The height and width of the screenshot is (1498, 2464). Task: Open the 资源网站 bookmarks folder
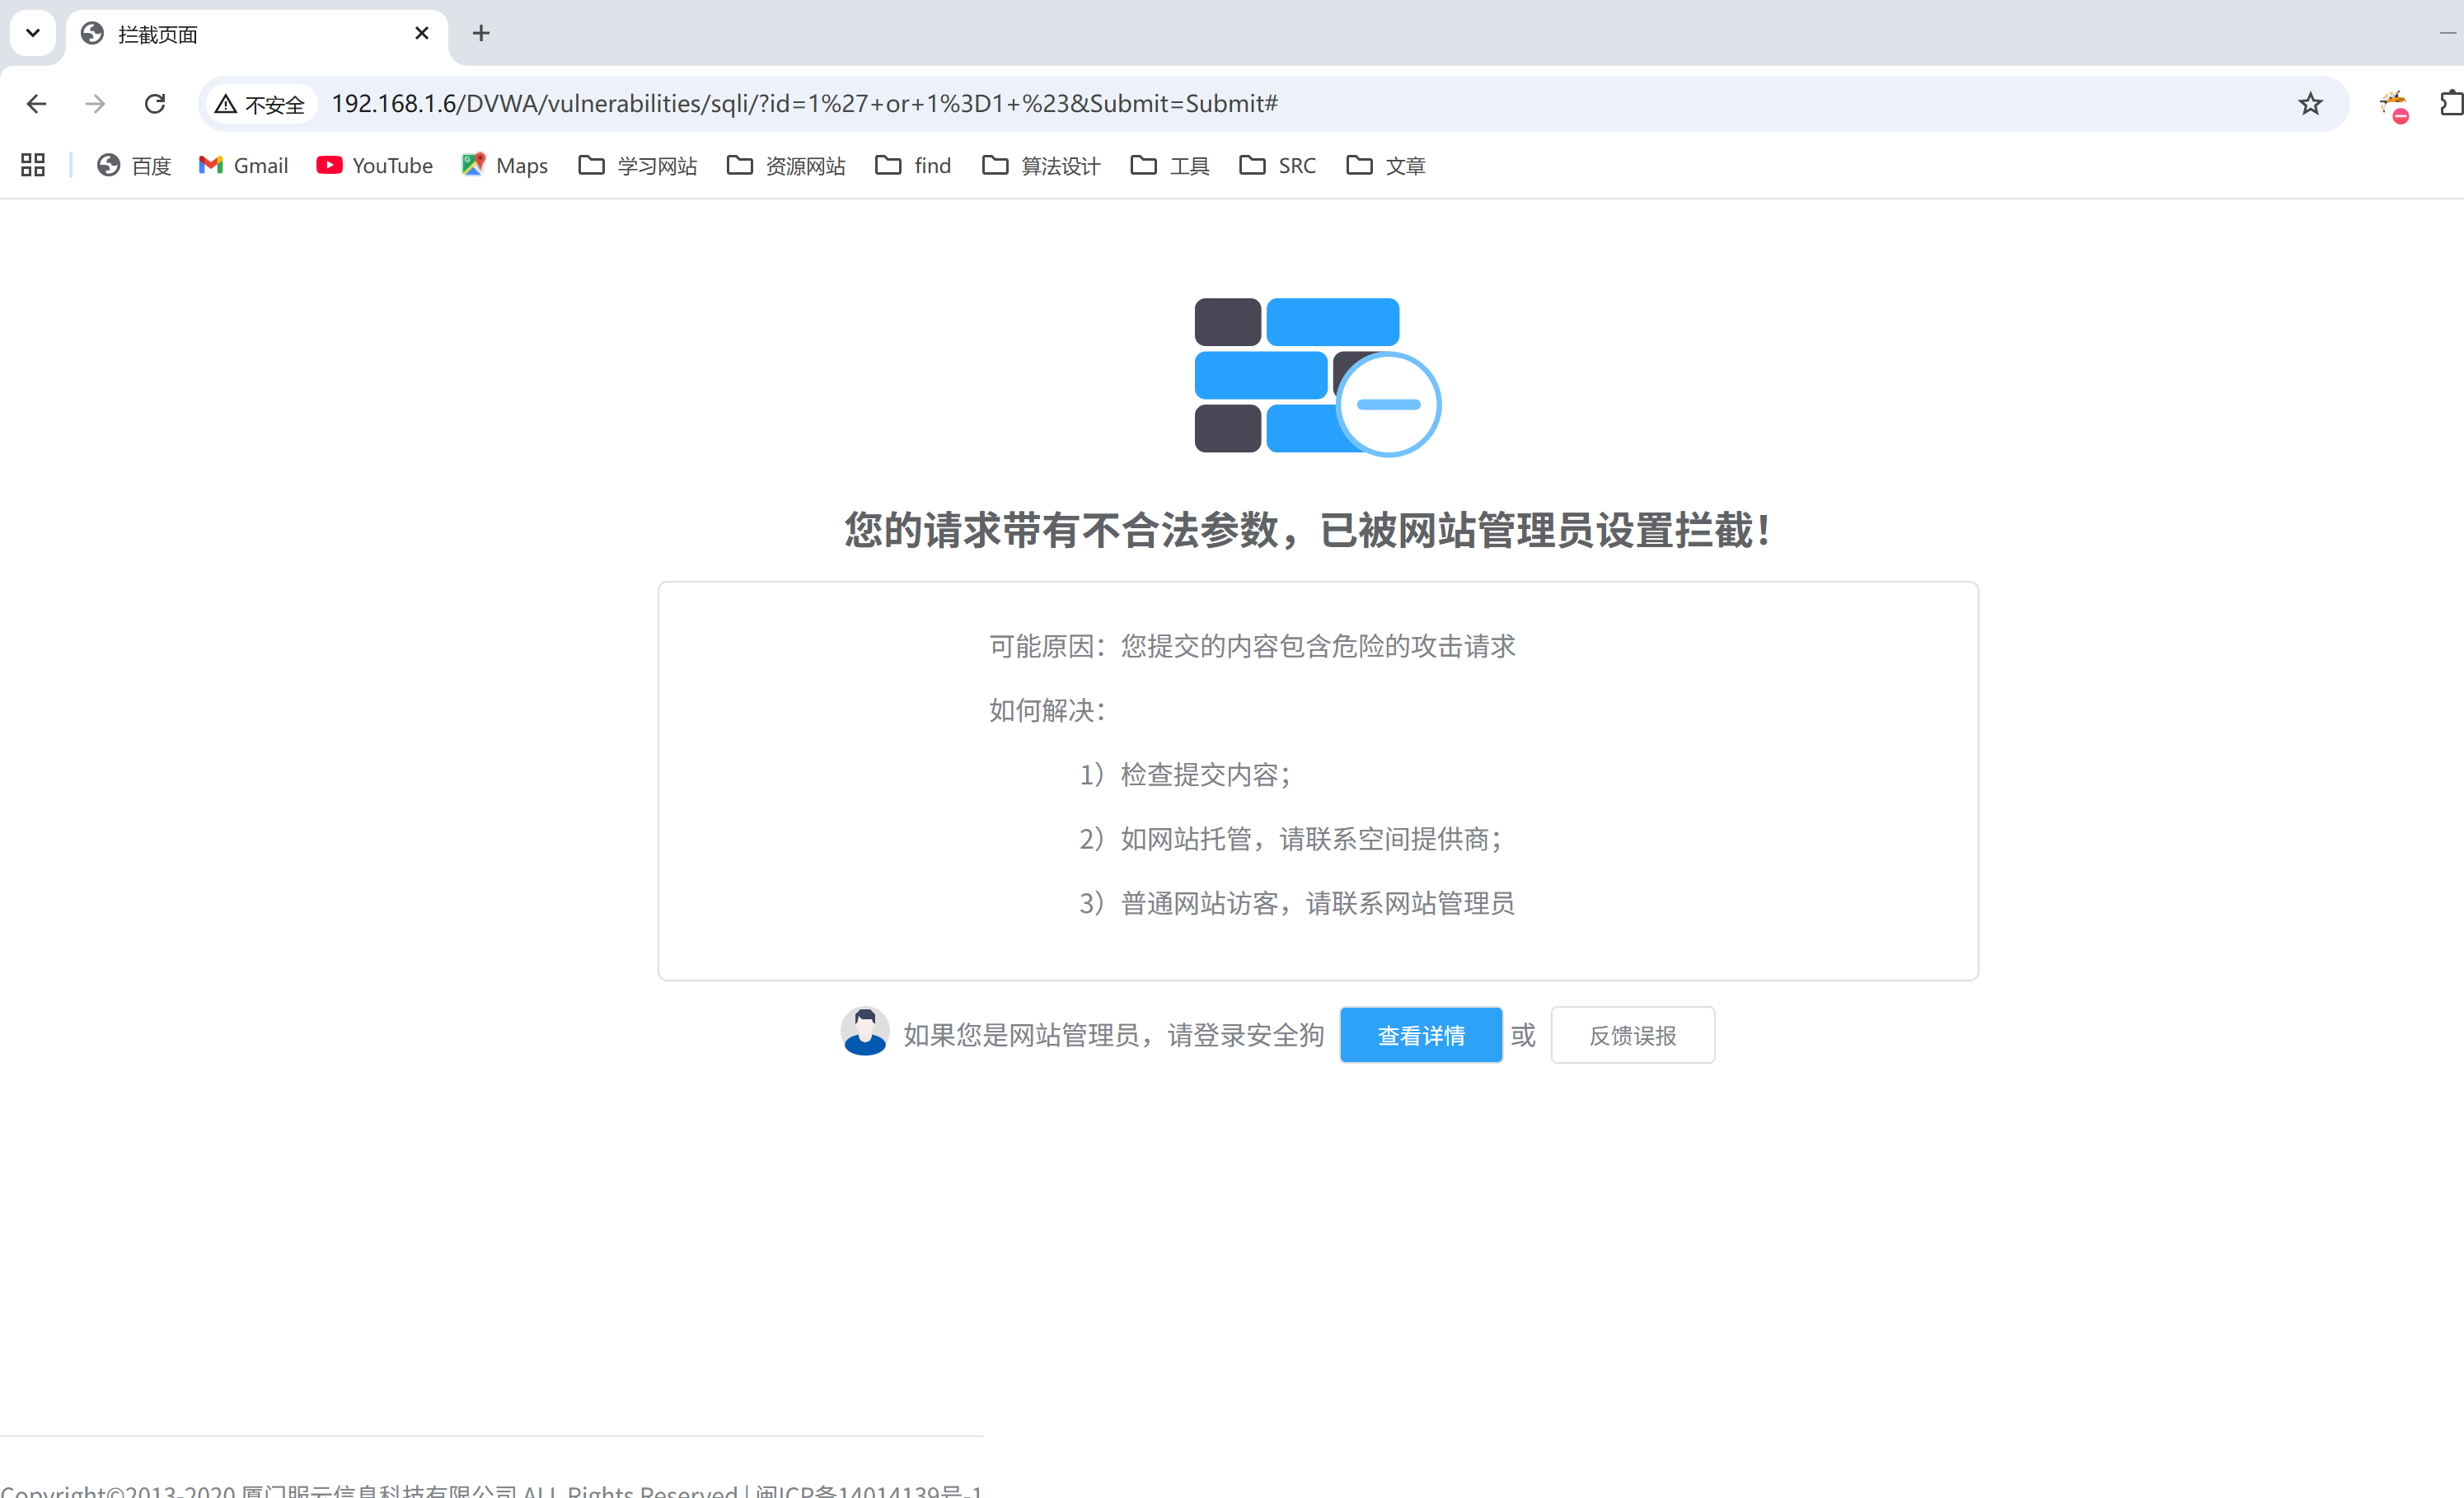tap(786, 165)
